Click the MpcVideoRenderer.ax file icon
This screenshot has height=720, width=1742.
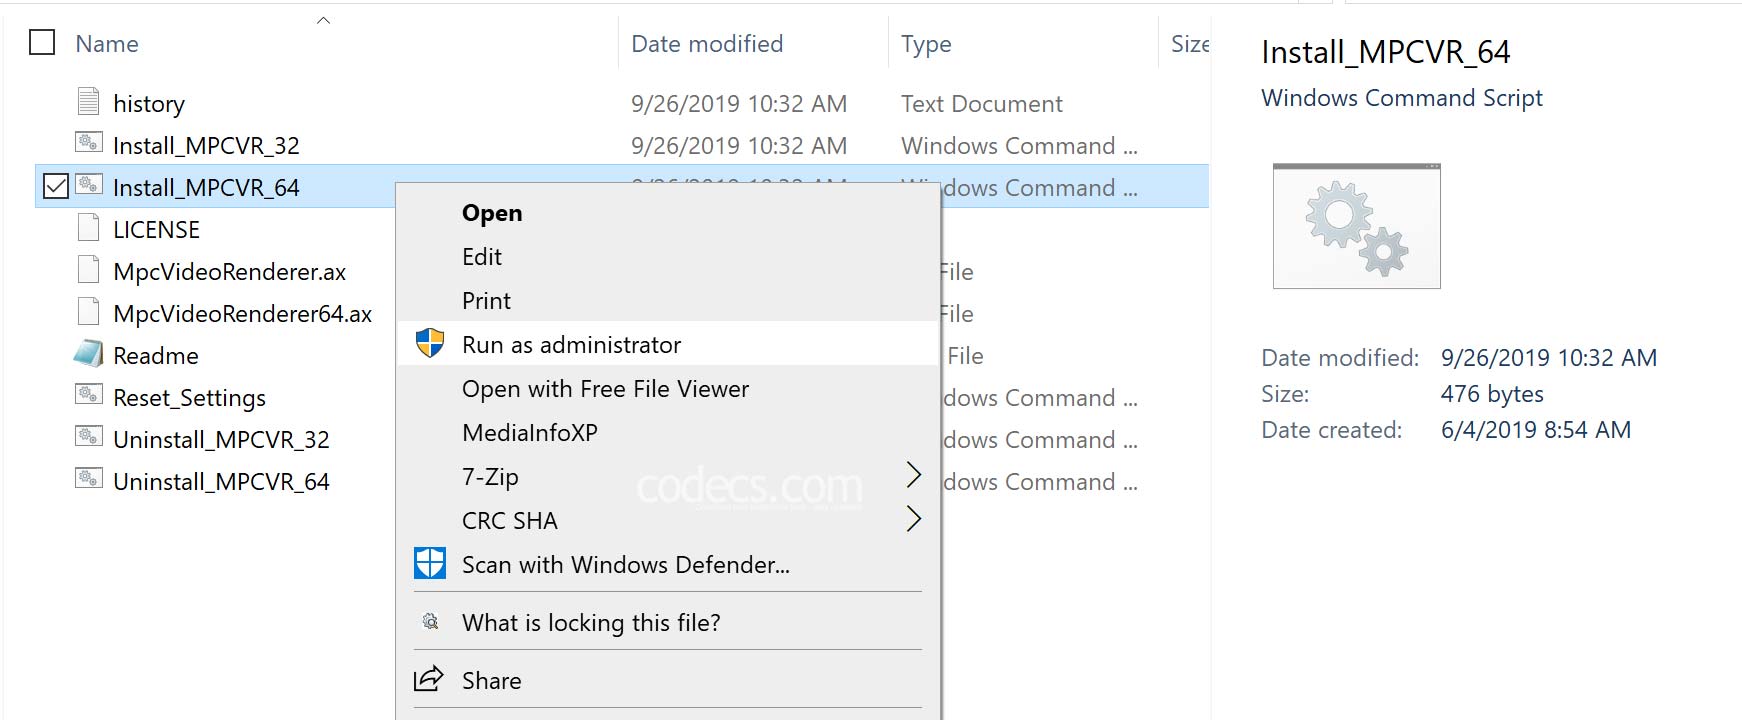(x=88, y=269)
